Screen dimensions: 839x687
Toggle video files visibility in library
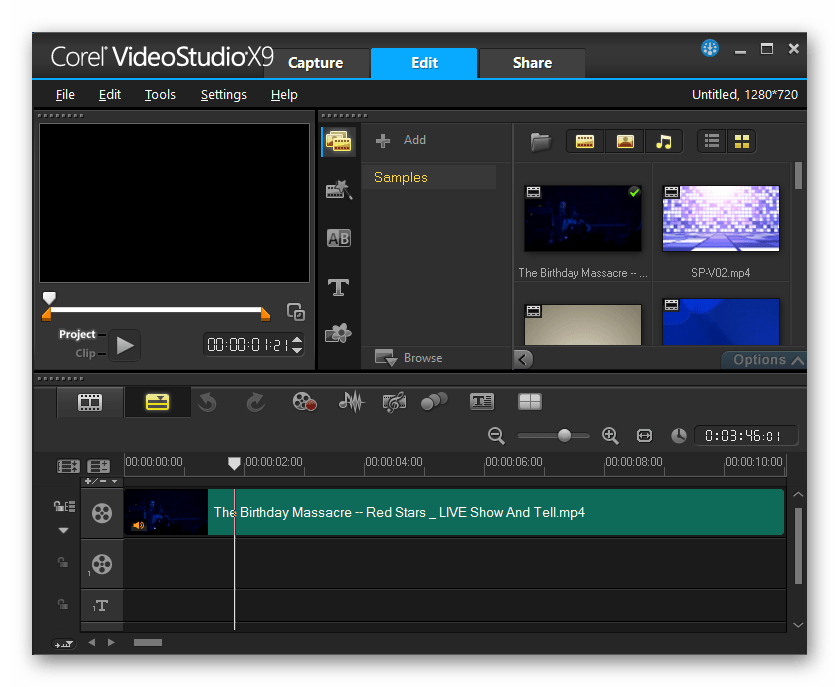[x=585, y=142]
